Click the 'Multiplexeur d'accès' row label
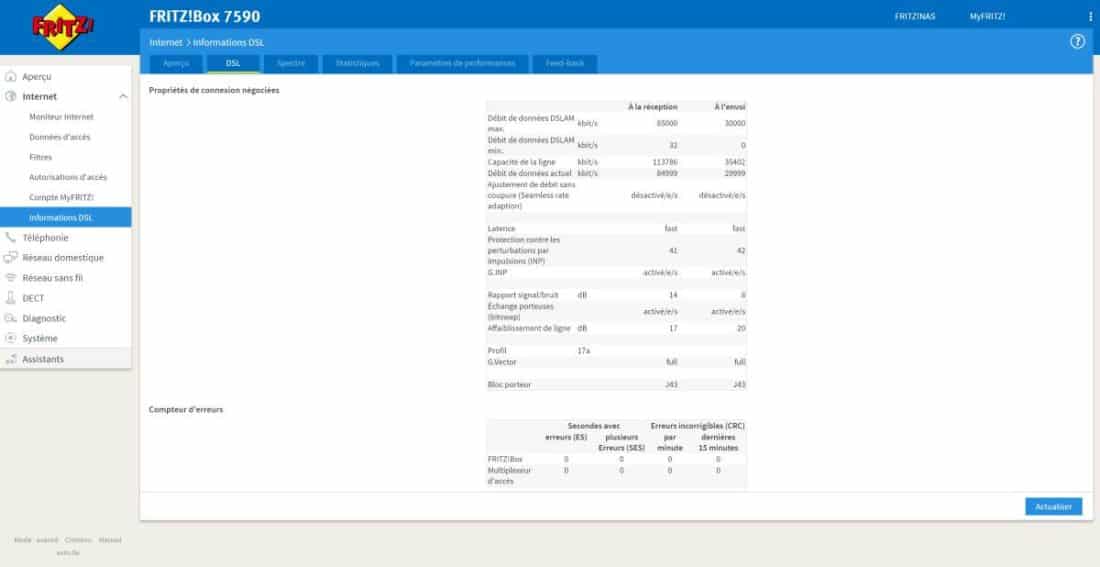1100x567 pixels. click(509, 476)
